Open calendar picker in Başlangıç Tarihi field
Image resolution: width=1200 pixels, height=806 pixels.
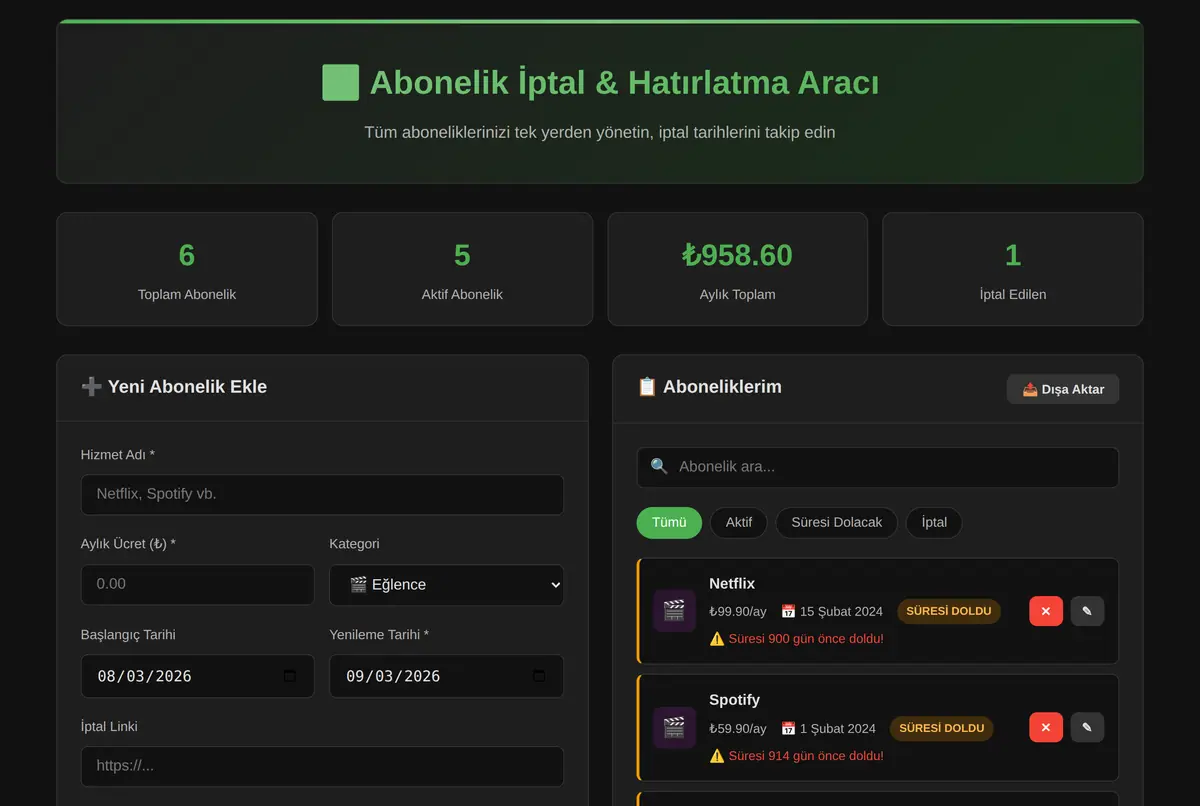point(290,676)
